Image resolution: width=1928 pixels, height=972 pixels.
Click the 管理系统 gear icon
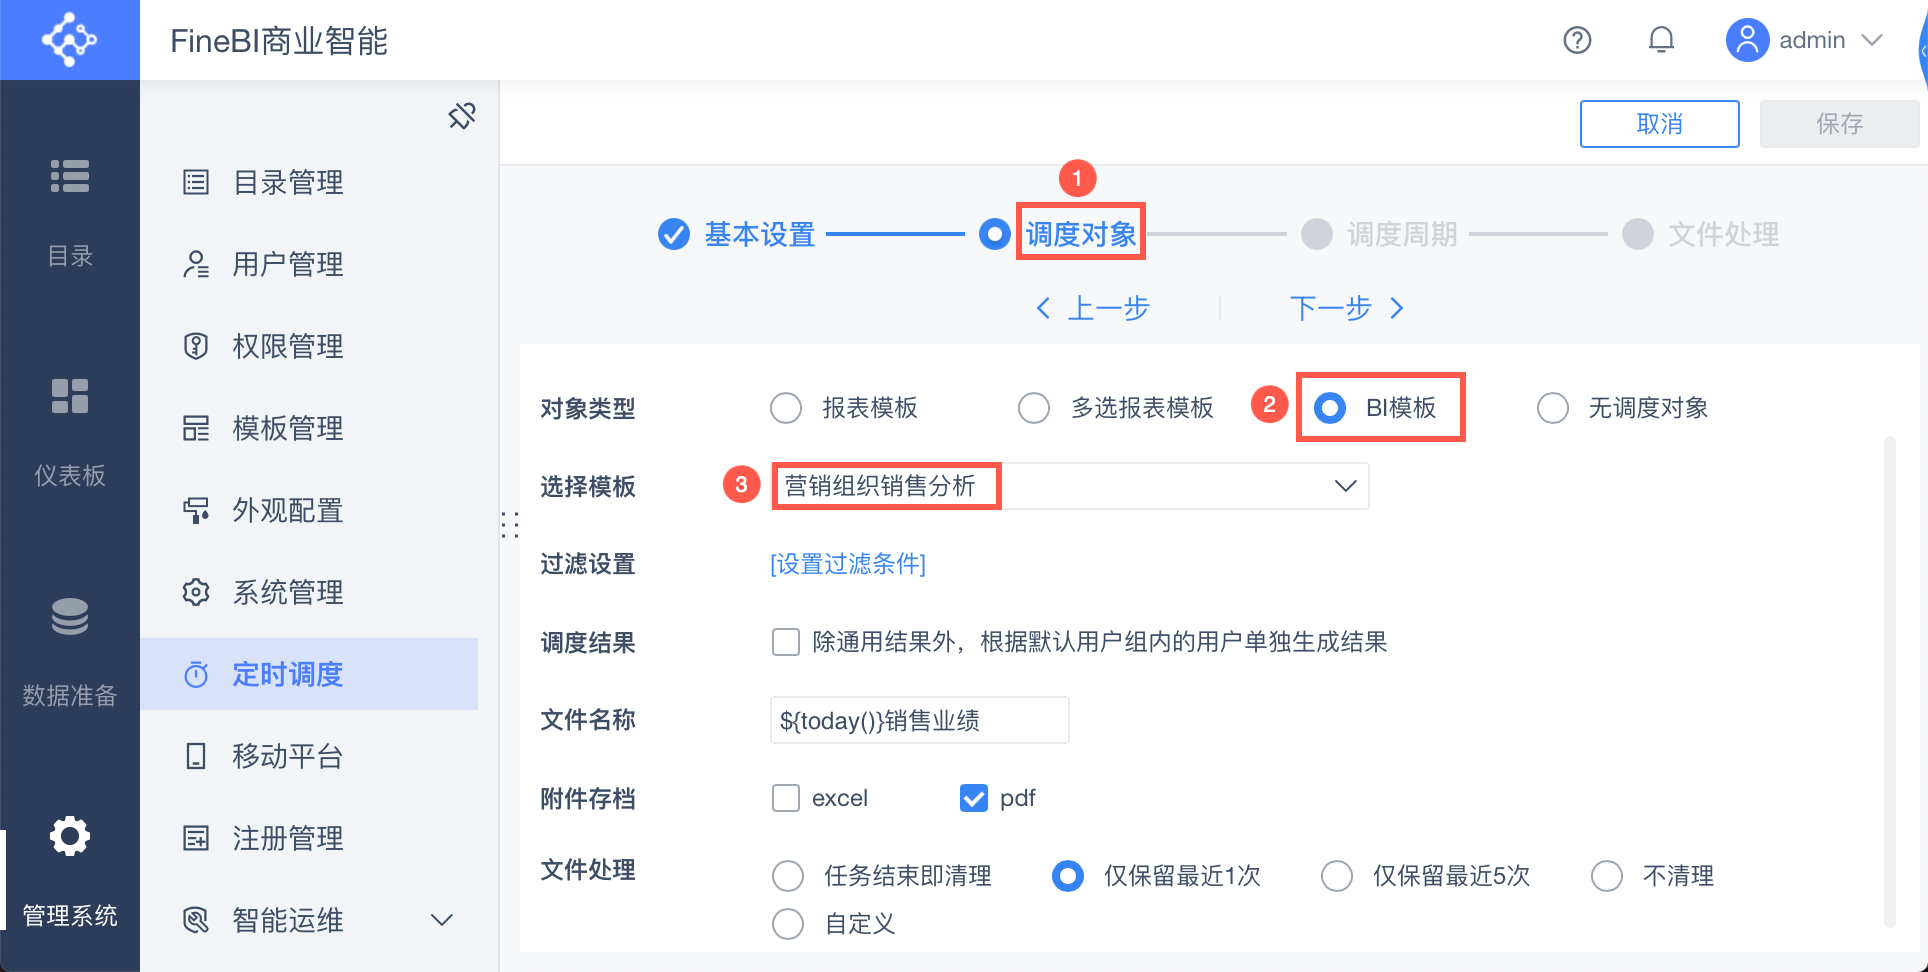70,836
